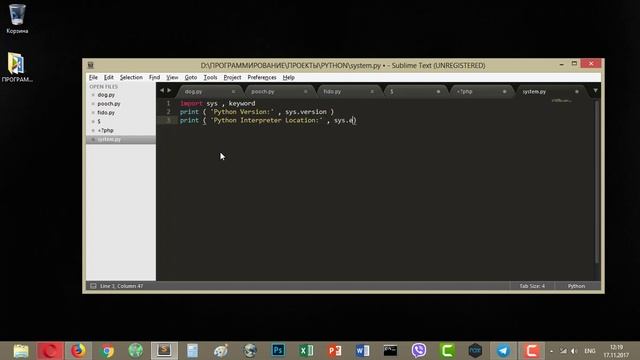The height and width of the screenshot is (360, 640).
Task: Click the volume icon in system tray
Action: [574, 351]
